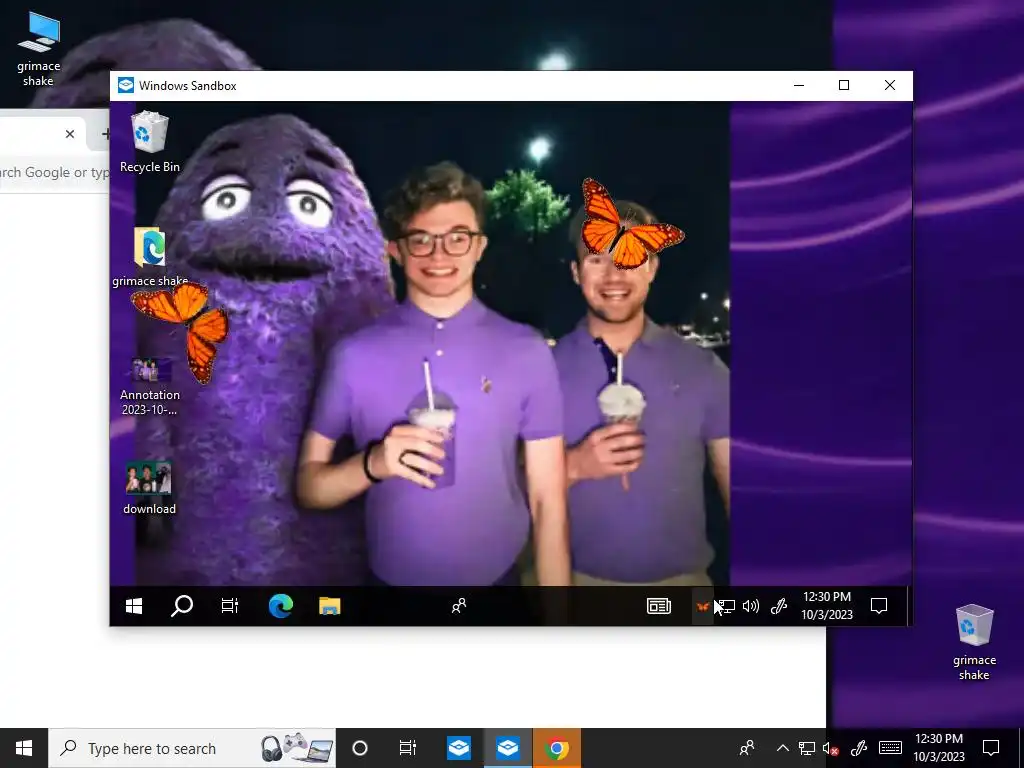Click the host 'Type here to search' box
This screenshot has height=768, width=1024.
click(192, 748)
